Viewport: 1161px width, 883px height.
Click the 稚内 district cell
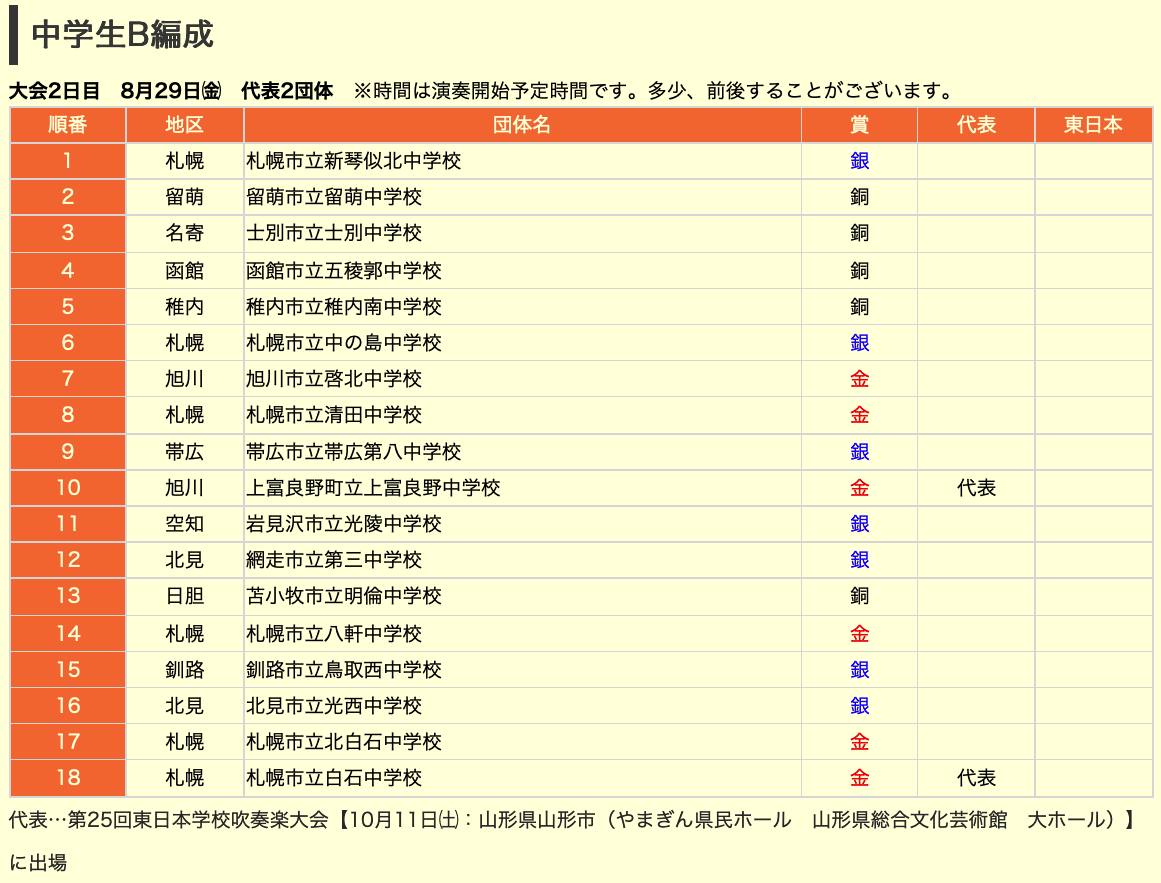pos(184,306)
